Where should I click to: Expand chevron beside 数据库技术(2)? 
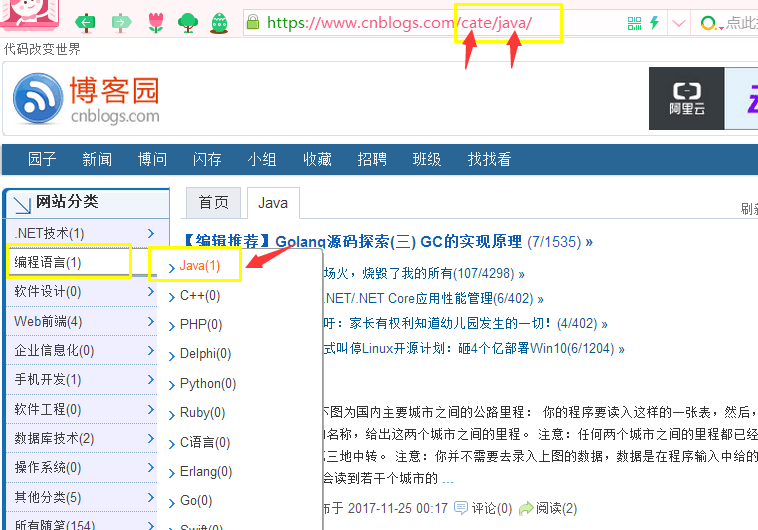[151, 439]
